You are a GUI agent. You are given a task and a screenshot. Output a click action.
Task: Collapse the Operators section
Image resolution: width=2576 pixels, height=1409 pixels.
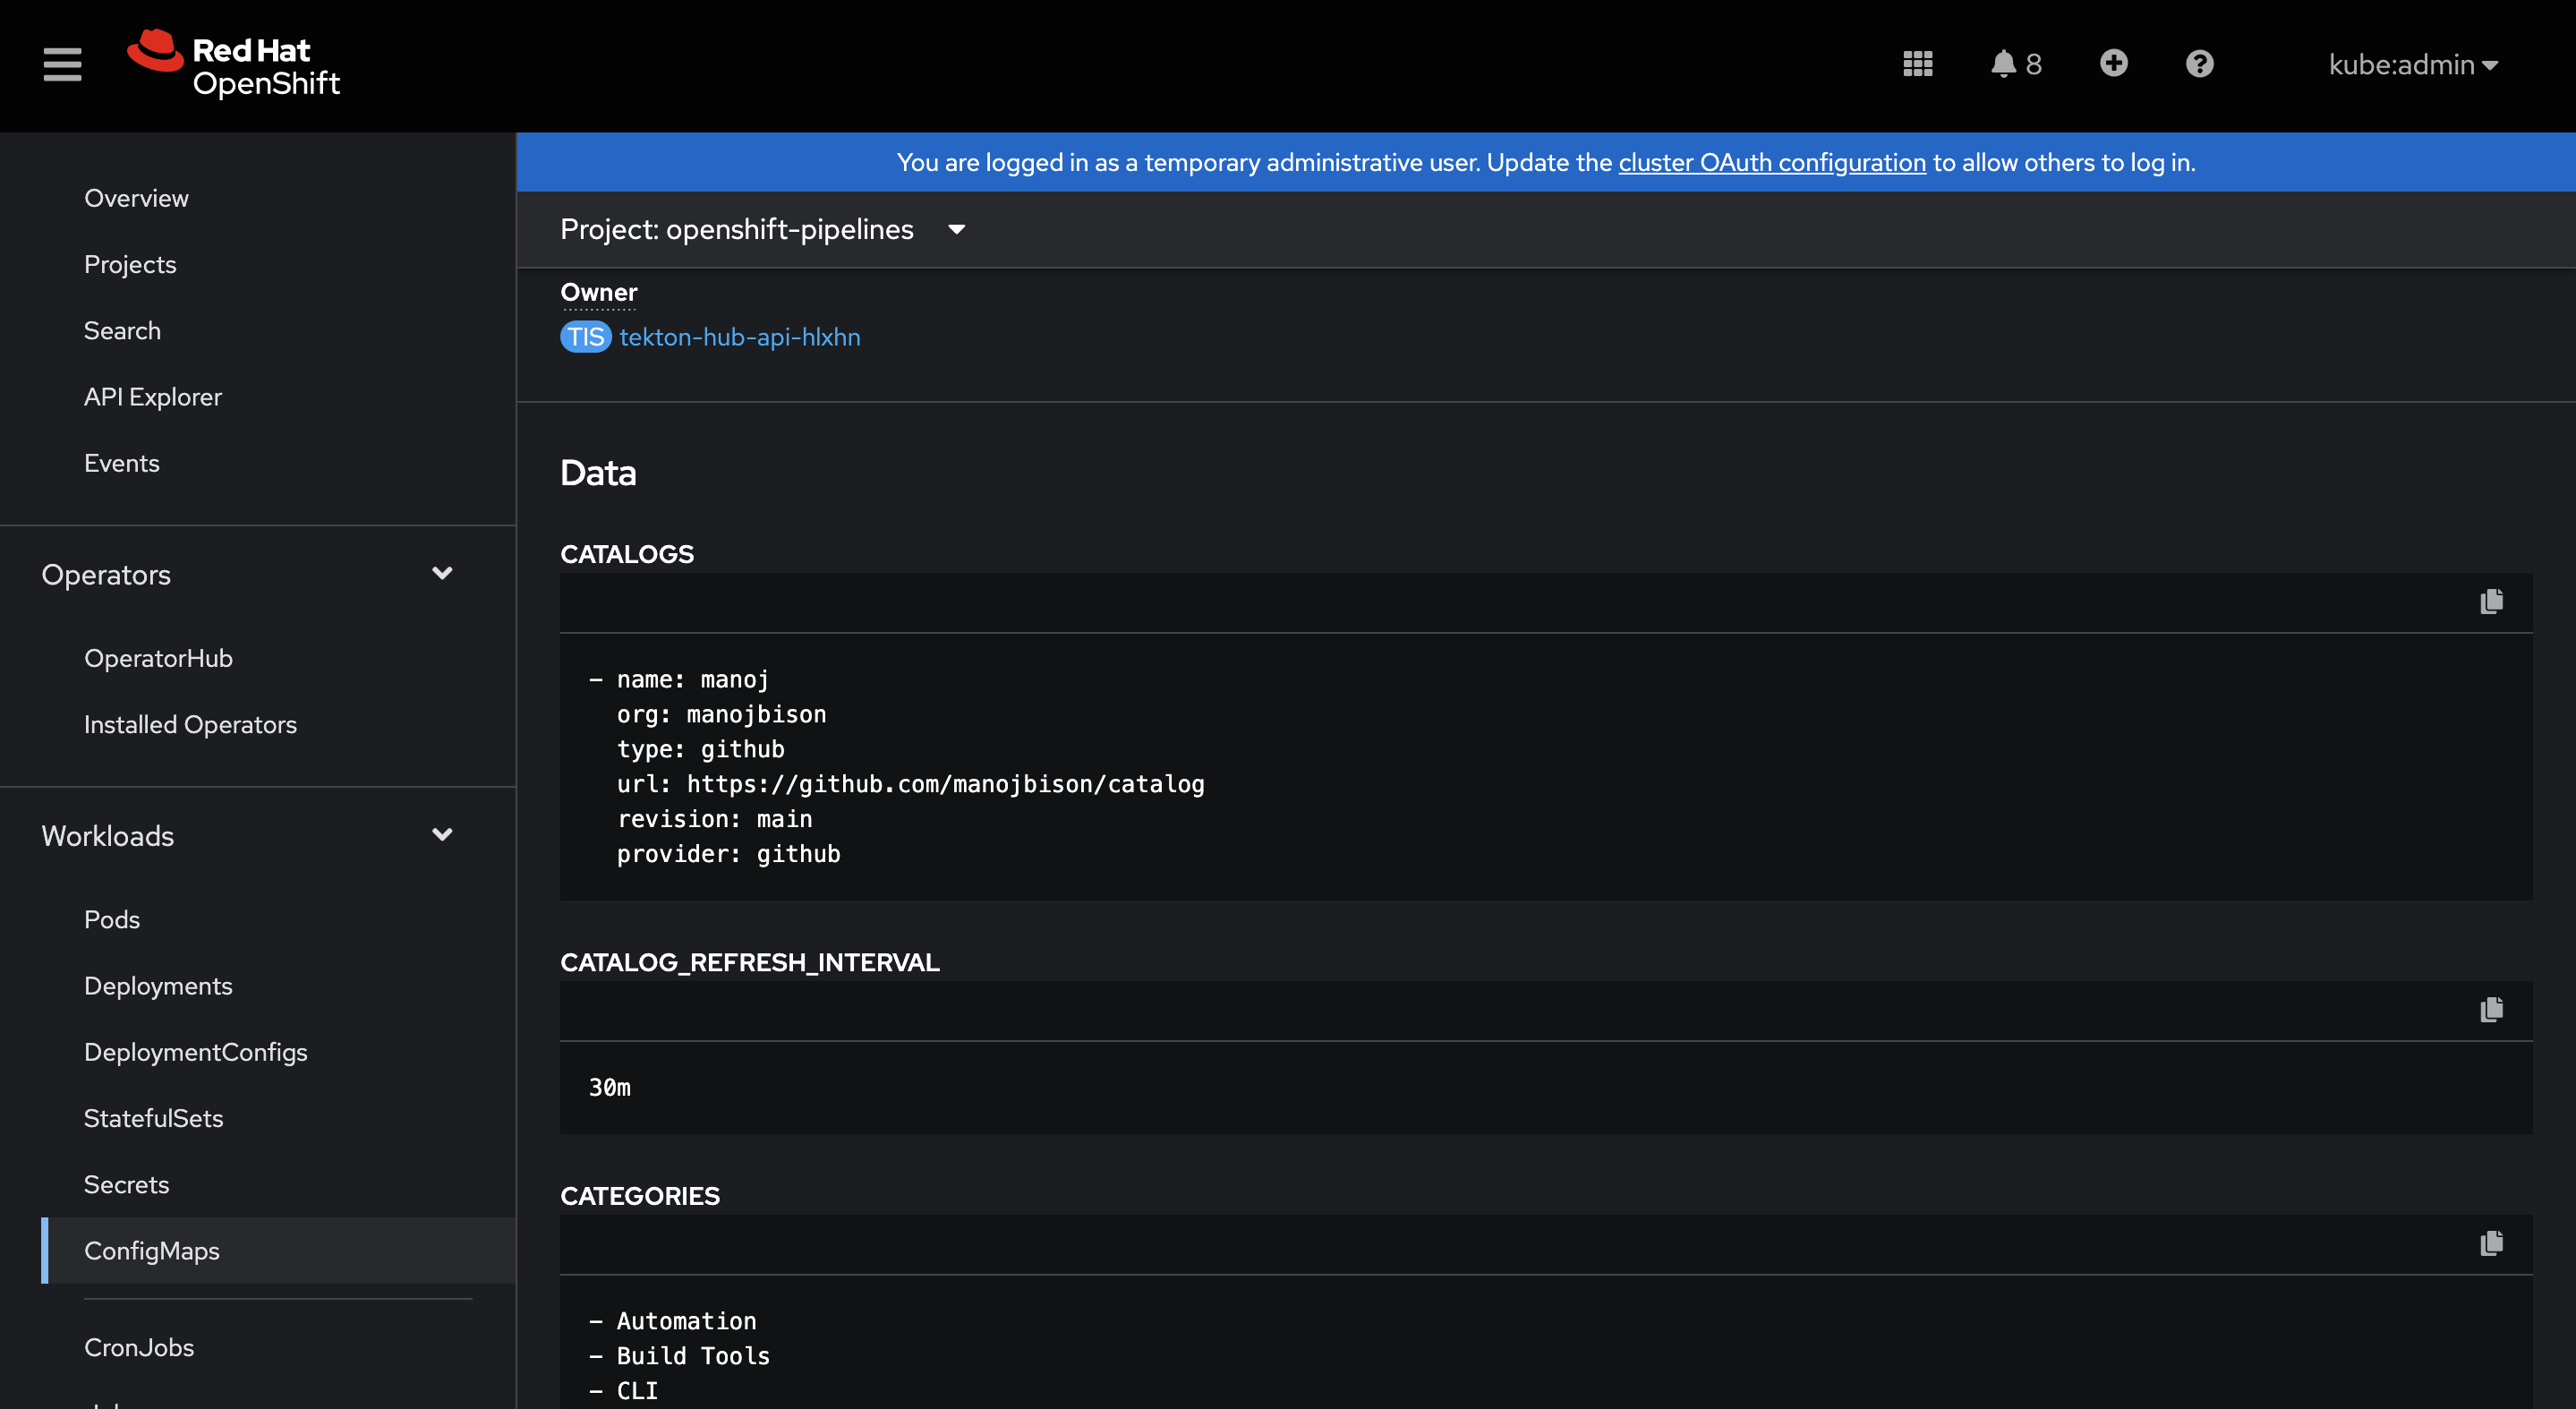tap(443, 574)
